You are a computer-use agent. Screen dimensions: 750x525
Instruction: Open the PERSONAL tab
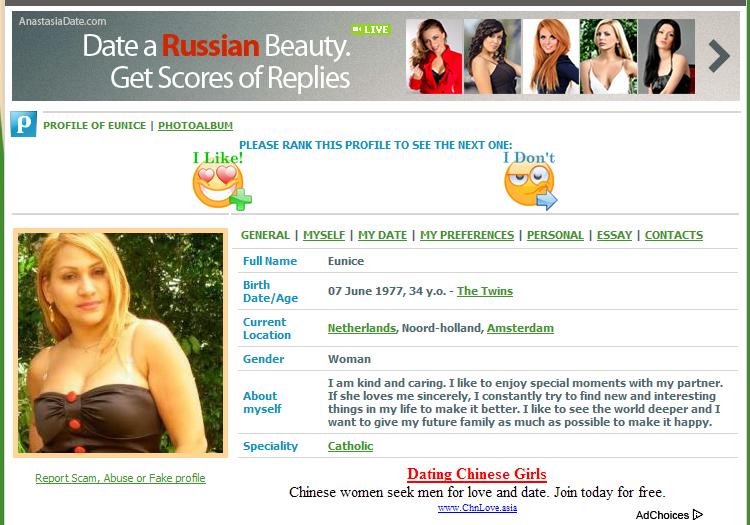pyautogui.click(x=555, y=235)
